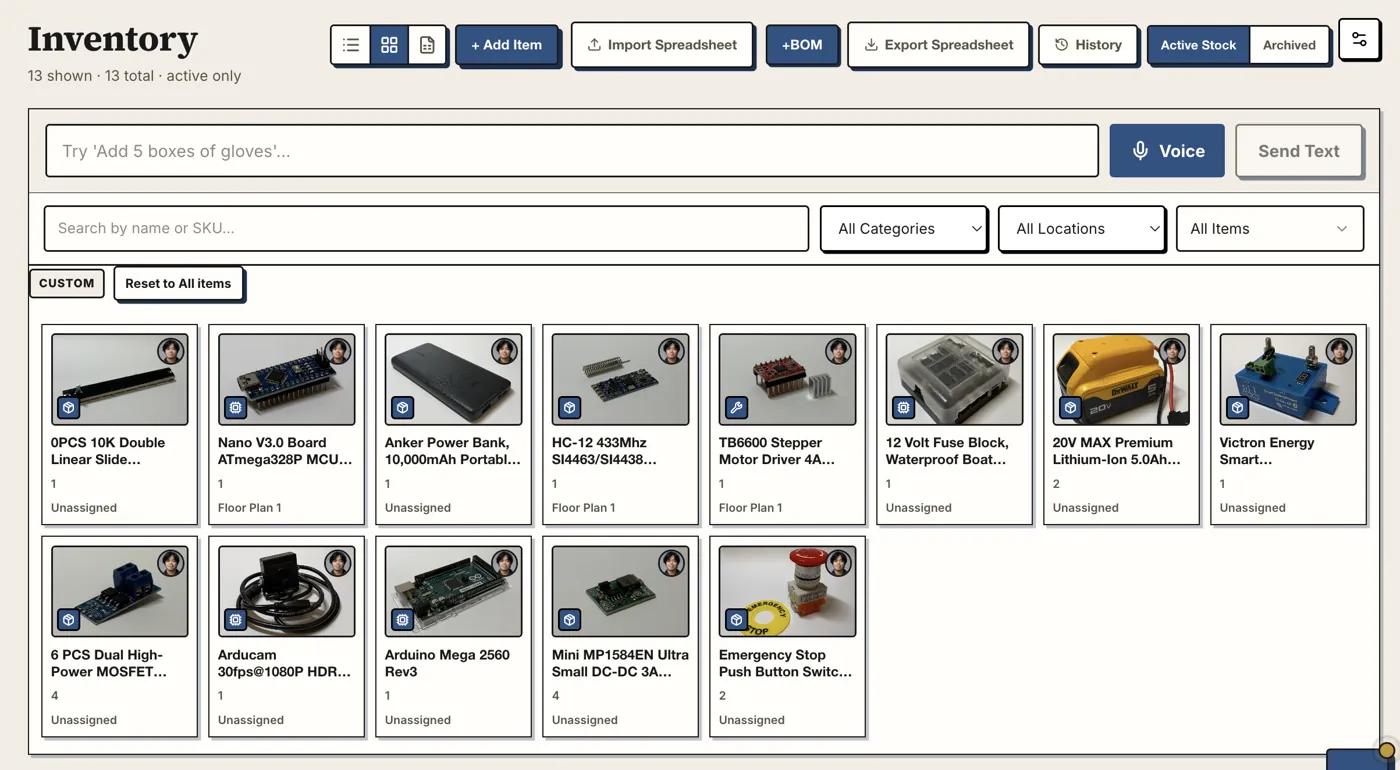Open All Items dropdown
The height and width of the screenshot is (770, 1400).
coord(1270,228)
